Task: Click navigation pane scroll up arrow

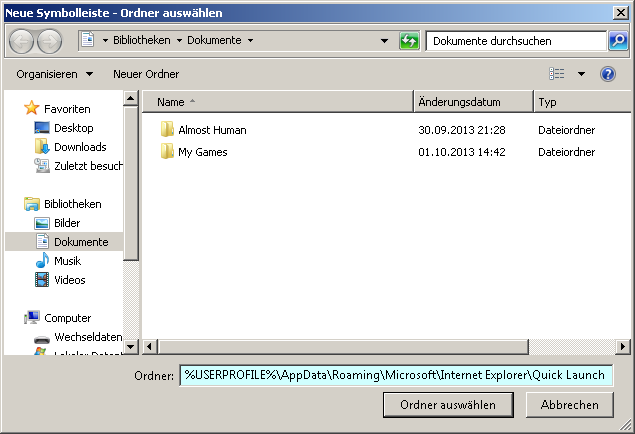Action: point(130,98)
